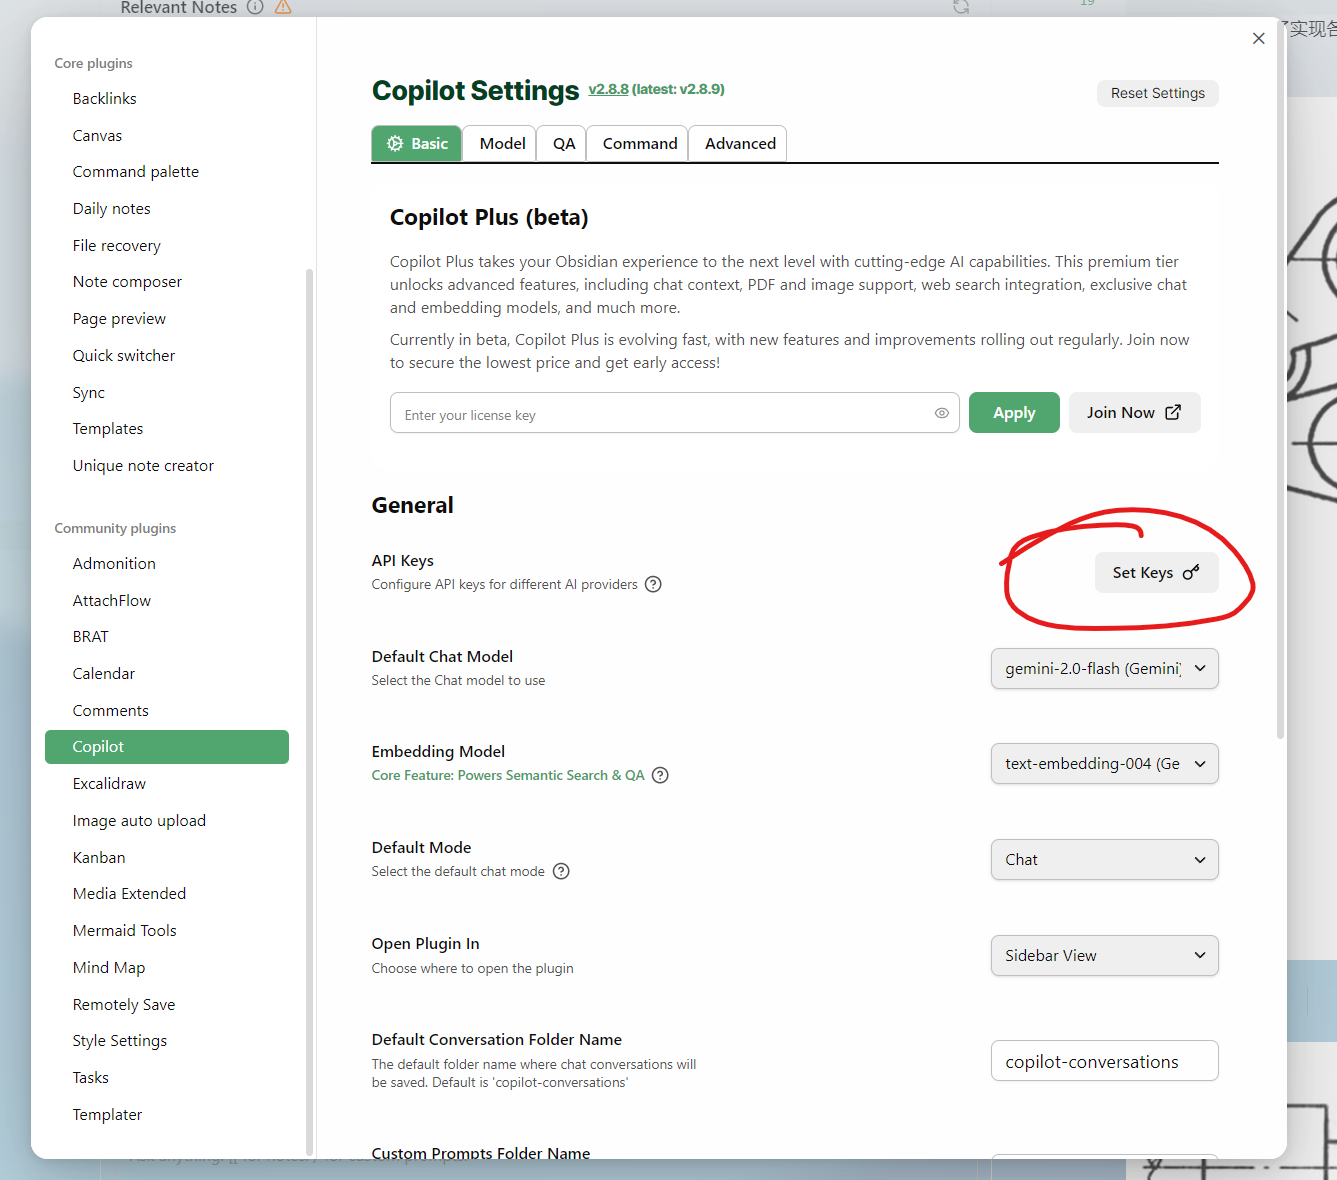Viewport: 1337px width, 1180px height.
Task: Open the Open Plugin In dropdown
Action: click(1104, 955)
